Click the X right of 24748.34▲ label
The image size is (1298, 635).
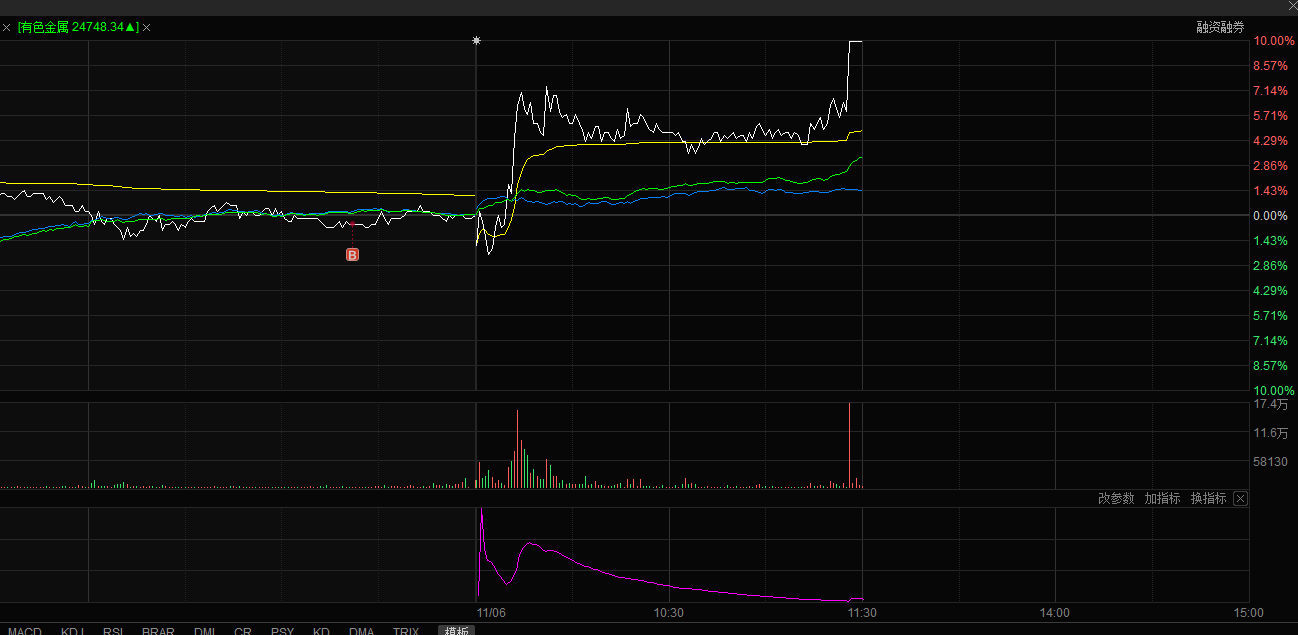(147, 27)
